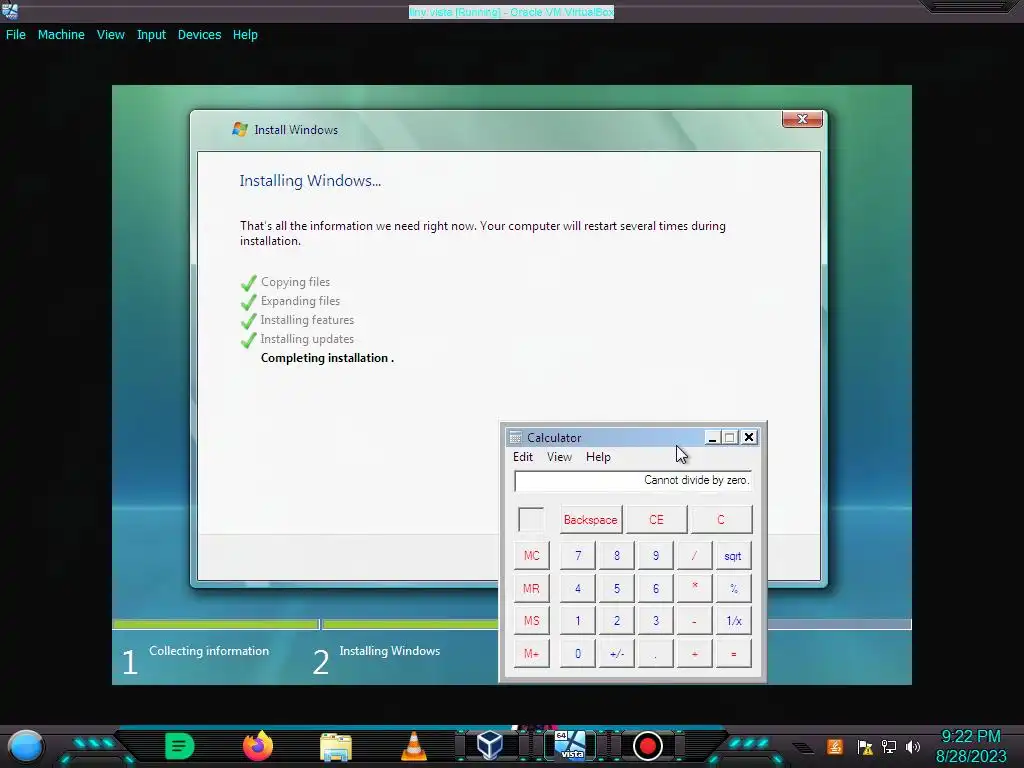
Task: Open VLC media player from taskbar
Action: coord(413,746)
